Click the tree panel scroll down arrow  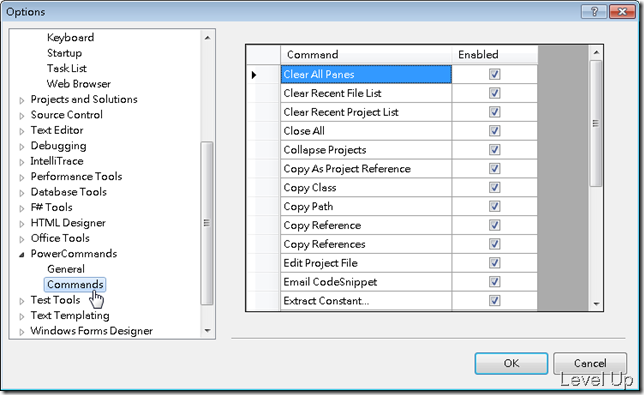tap(207, 331)
